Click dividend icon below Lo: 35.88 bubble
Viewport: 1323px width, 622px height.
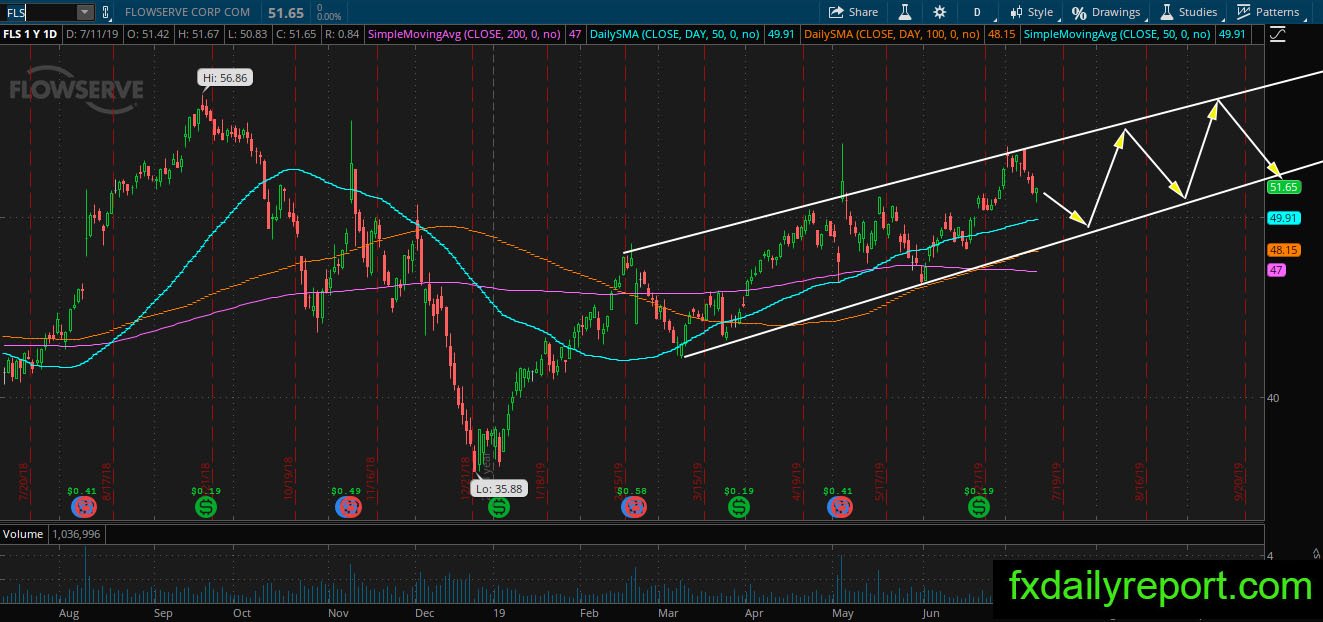pyautogui.click(x=498, y=508)
